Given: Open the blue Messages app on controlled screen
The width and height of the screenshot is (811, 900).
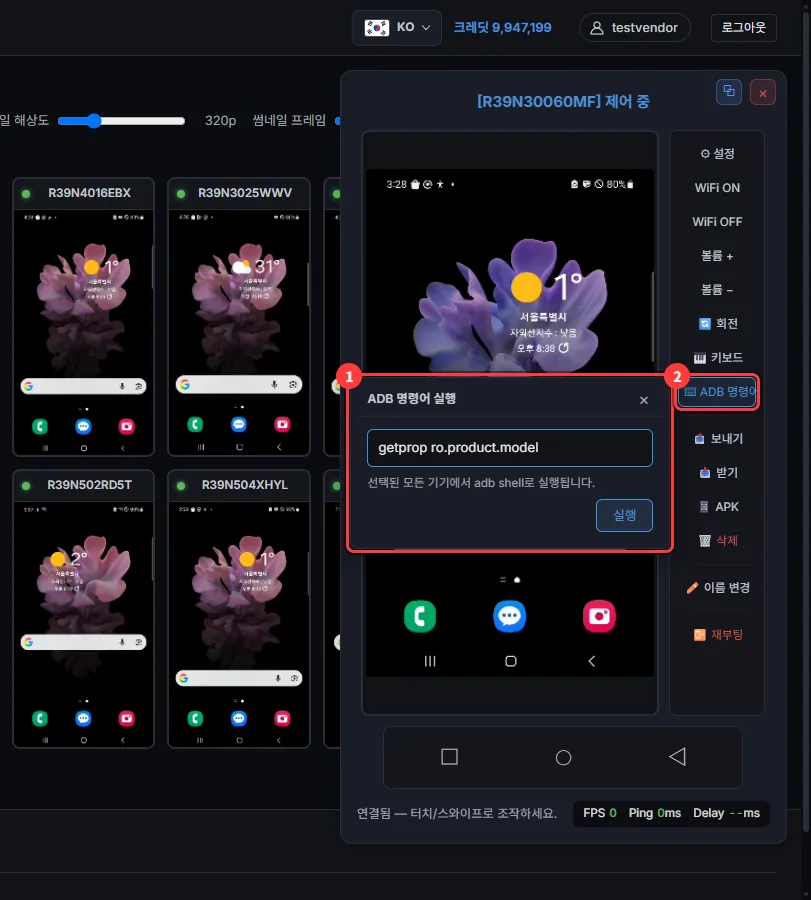Looking at the screenshot, I should 509,616.
